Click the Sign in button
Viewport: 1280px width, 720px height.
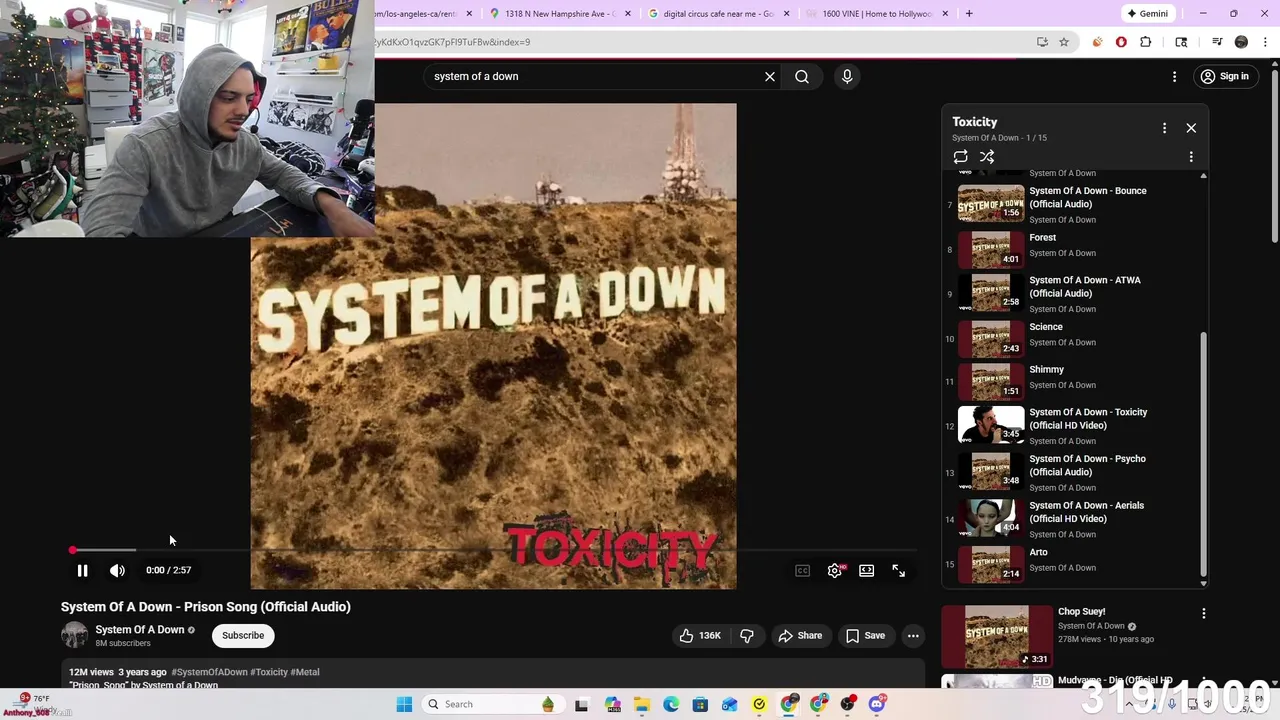1224,76
